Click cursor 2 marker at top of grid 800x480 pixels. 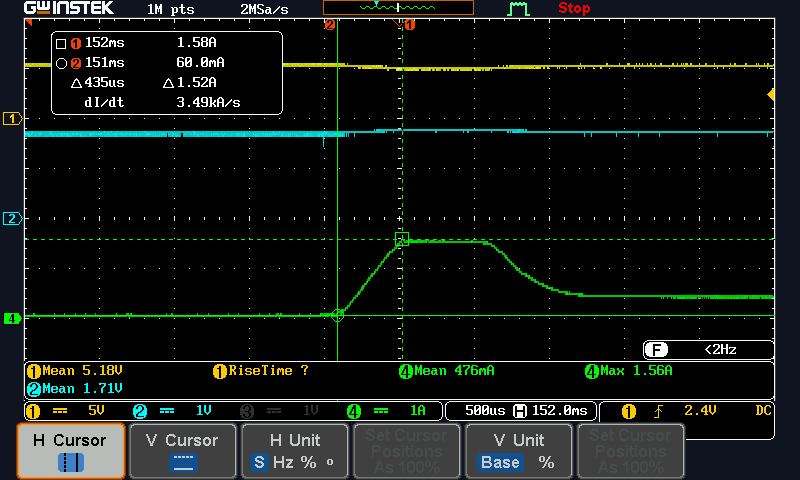(x=328, y=25)
